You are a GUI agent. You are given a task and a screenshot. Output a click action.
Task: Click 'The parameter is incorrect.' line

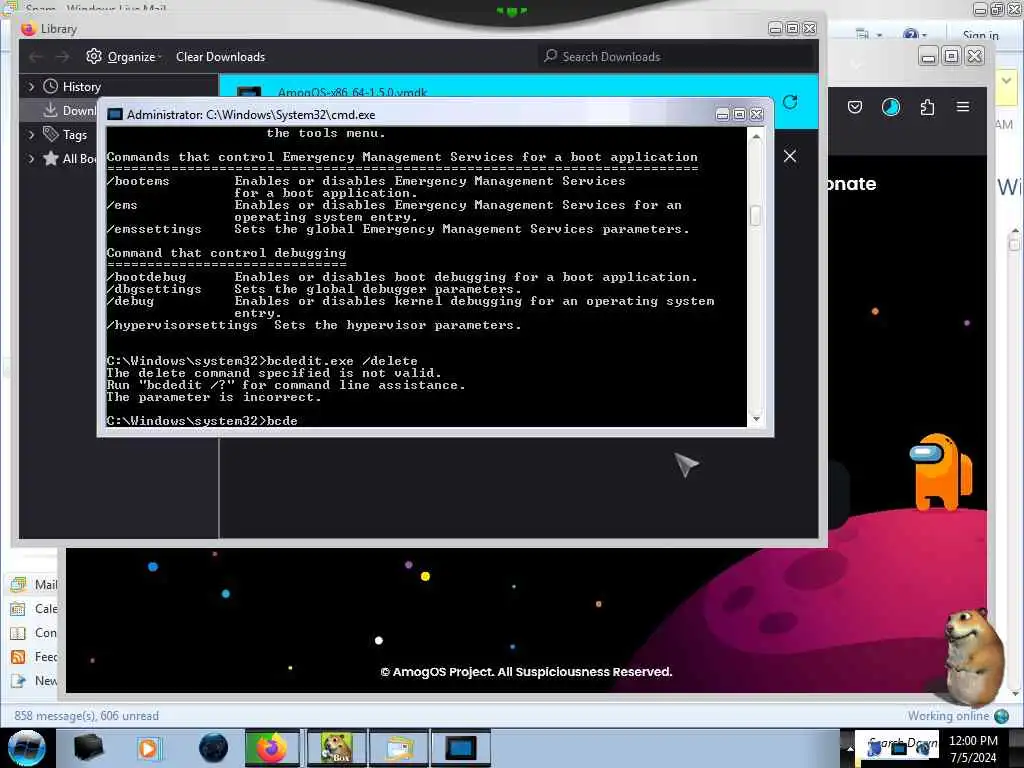click(214, 397)
